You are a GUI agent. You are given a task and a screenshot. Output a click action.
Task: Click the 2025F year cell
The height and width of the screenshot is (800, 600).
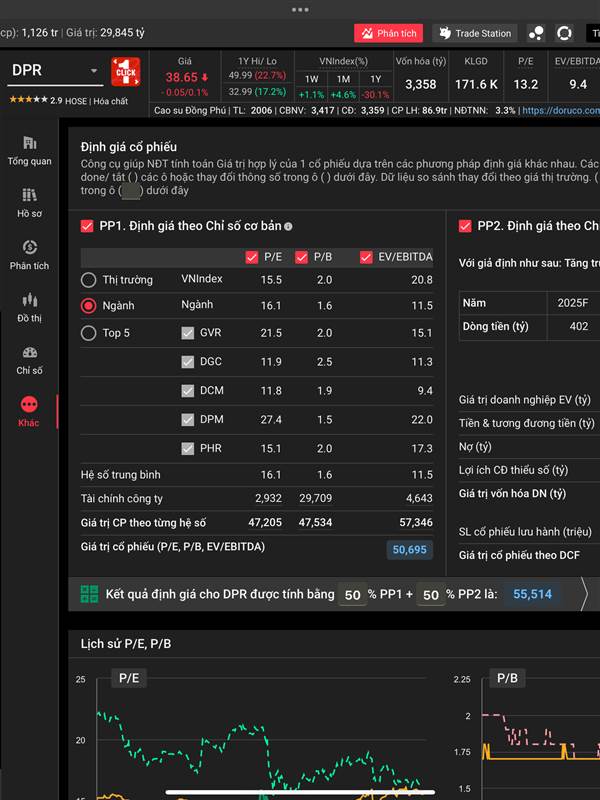coord(572,303)
